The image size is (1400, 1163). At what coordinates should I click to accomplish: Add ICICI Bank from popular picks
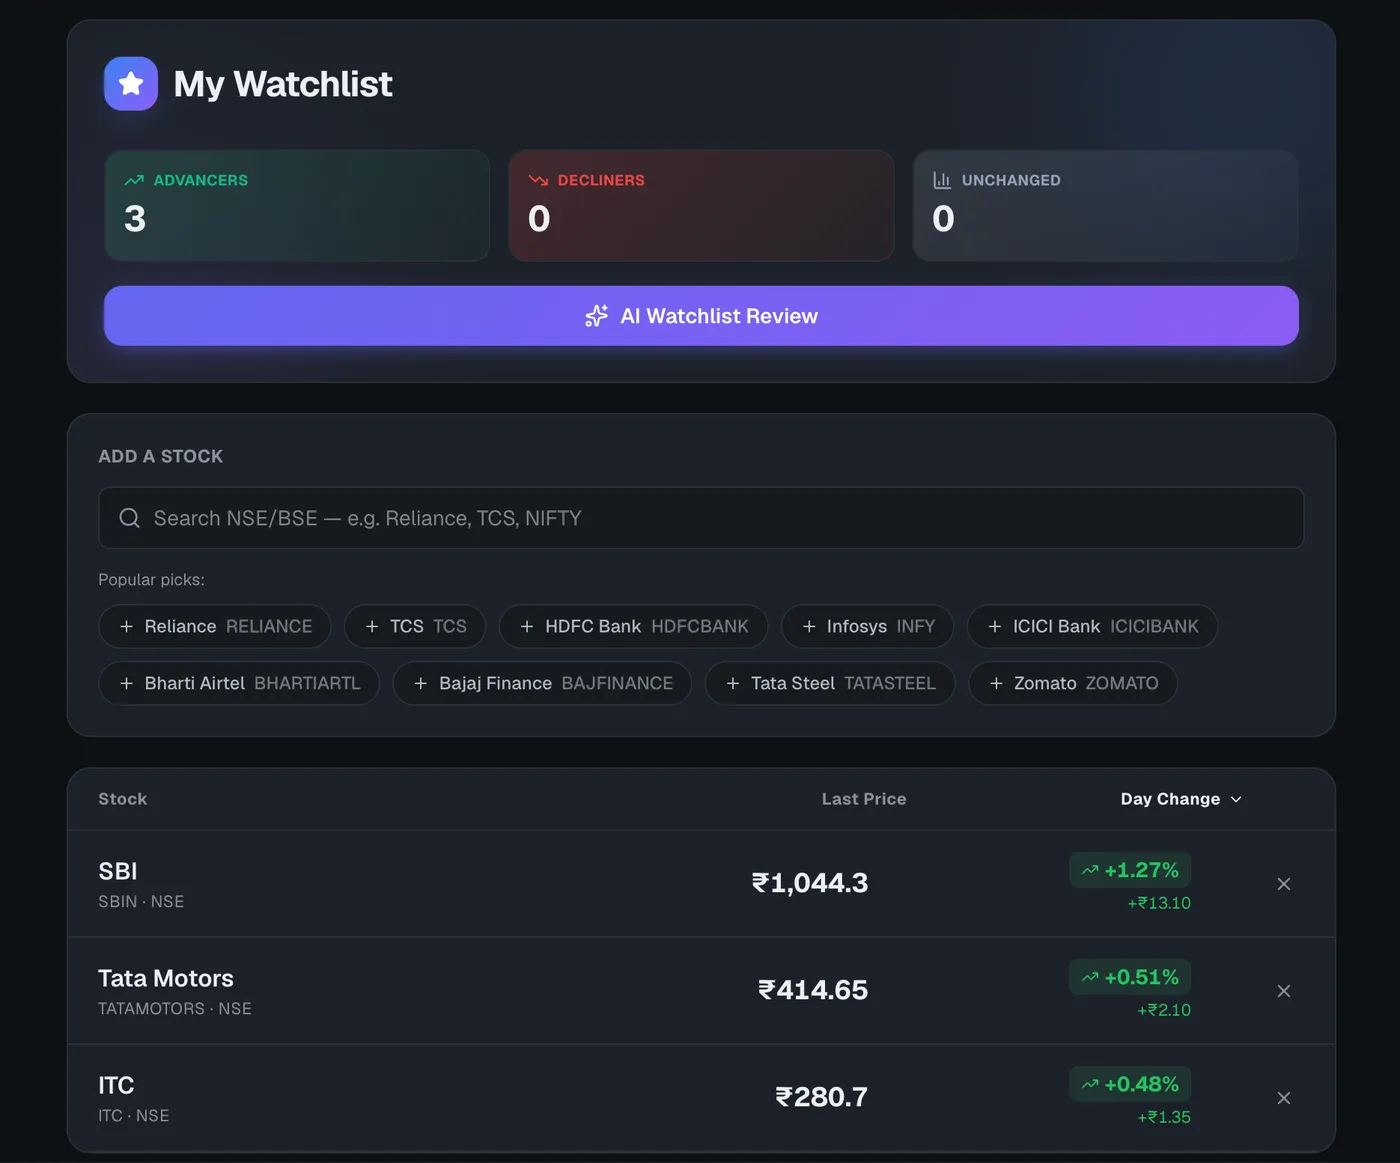click(1092, 627)
